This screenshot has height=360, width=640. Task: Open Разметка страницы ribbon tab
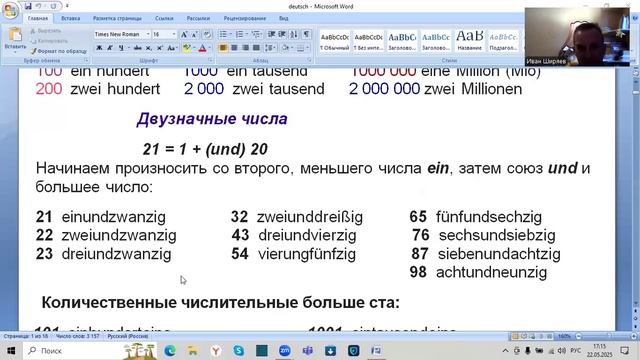click(x=117, y=18)
